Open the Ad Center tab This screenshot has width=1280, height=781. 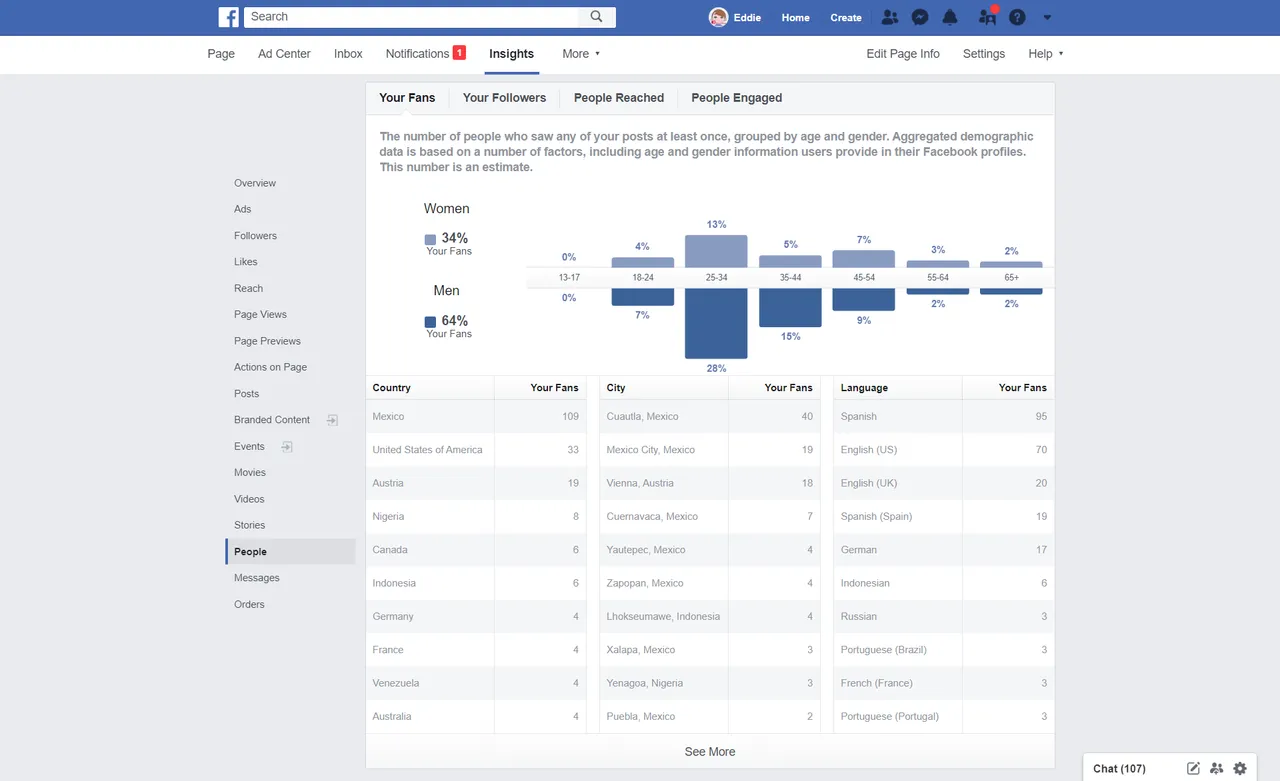click(284, 54)
